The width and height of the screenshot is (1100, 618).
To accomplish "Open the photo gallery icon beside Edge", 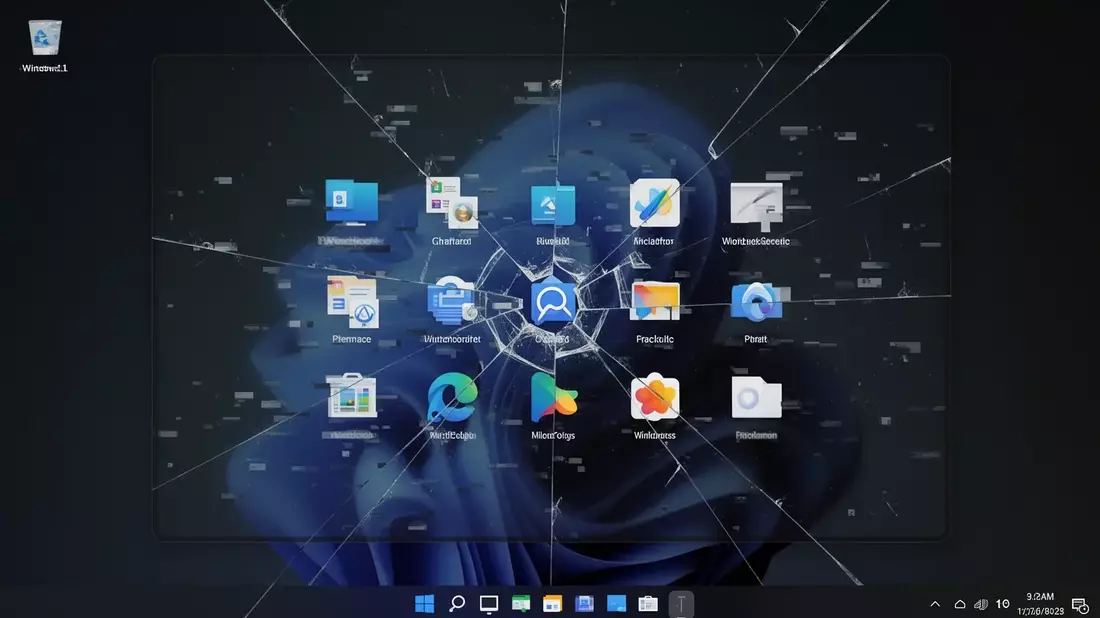I will [351, 396].
